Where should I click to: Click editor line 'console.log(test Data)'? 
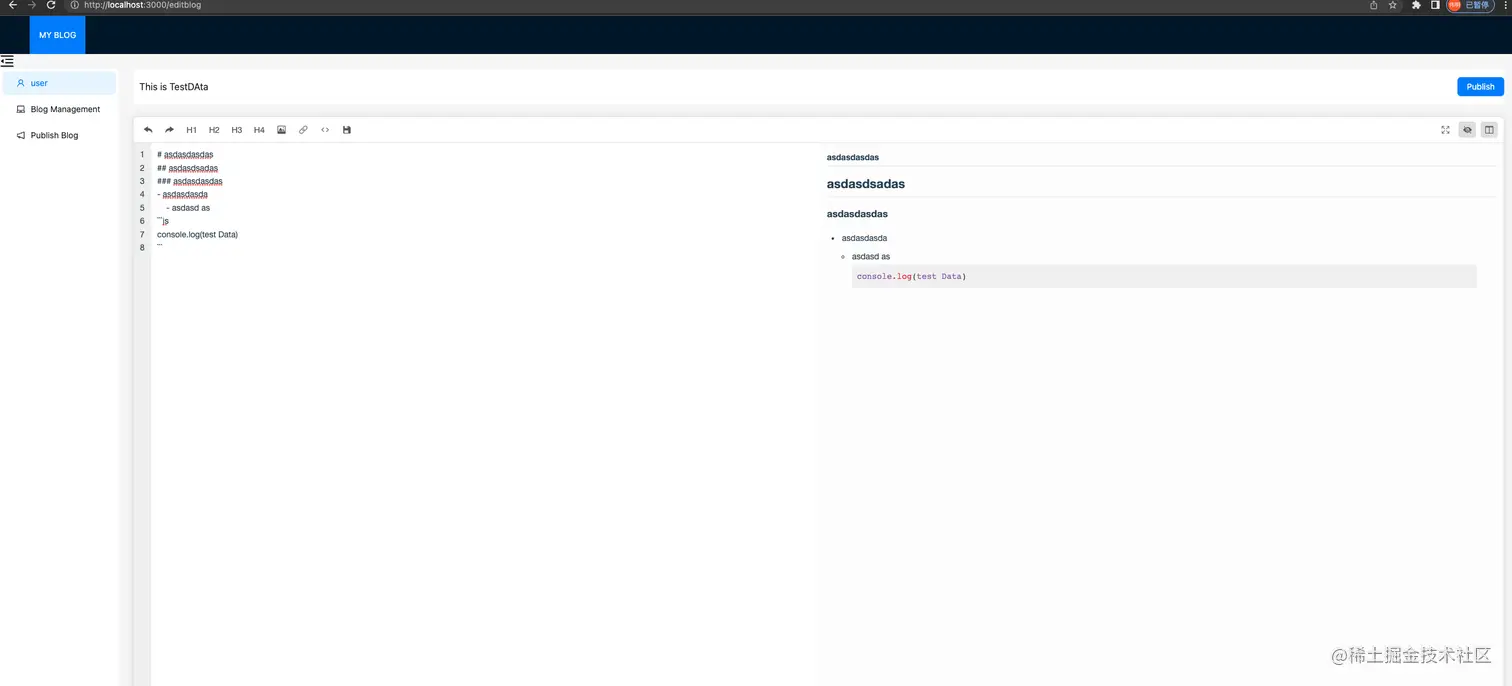[x=197, y=235]
